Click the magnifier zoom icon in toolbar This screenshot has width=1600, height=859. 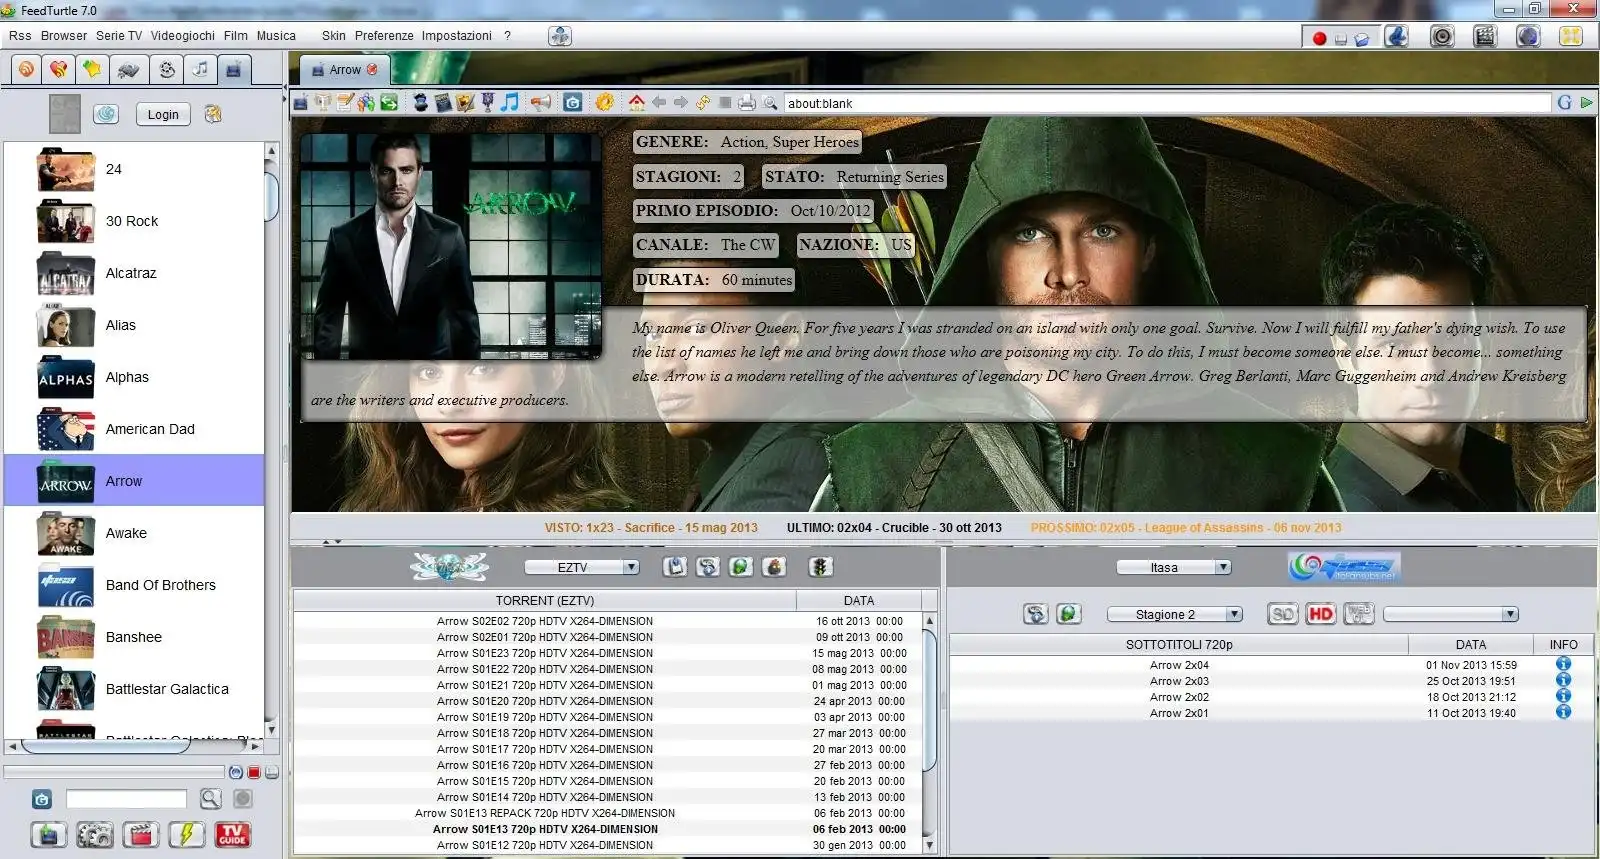click(770, 103)
